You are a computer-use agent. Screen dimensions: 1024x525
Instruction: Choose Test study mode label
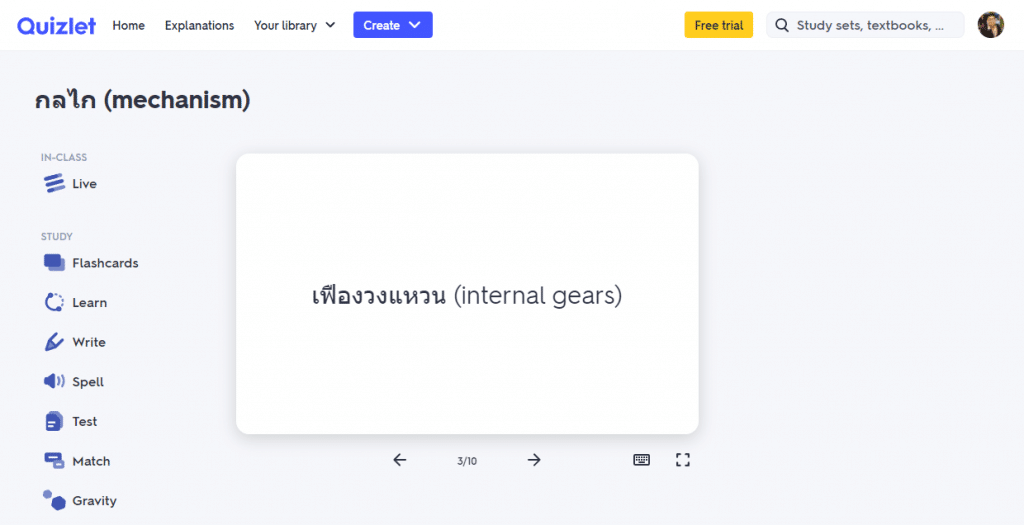pyautogui.click(x=85, y=421)
